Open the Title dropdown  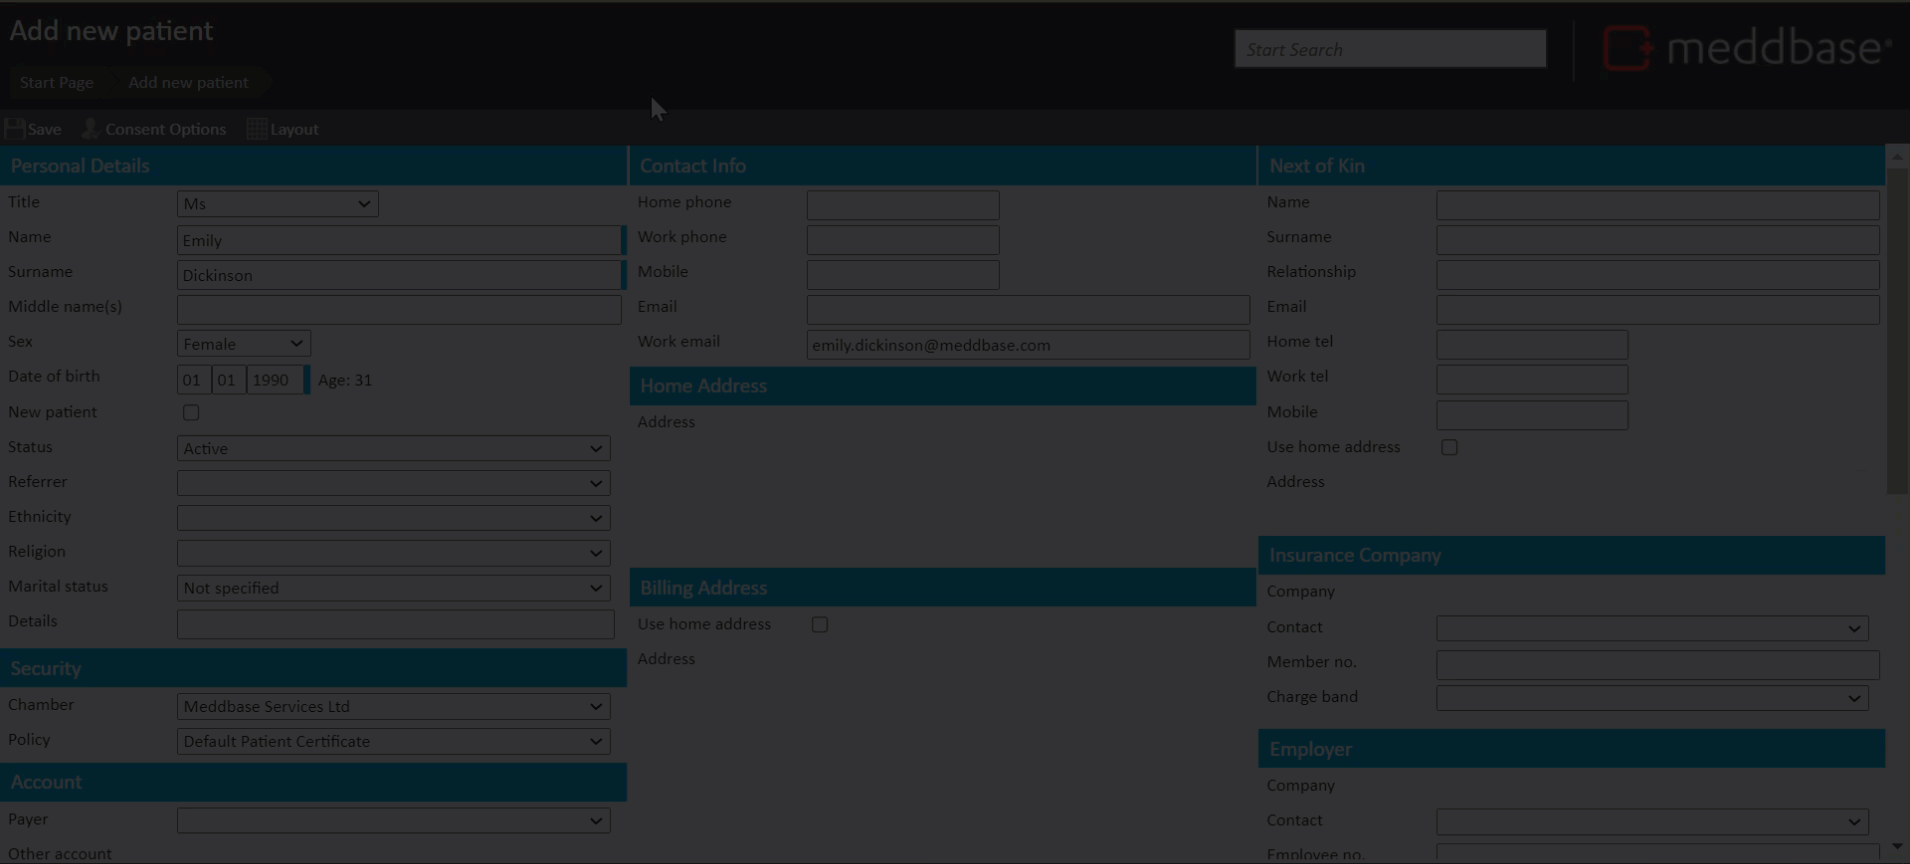277,204
